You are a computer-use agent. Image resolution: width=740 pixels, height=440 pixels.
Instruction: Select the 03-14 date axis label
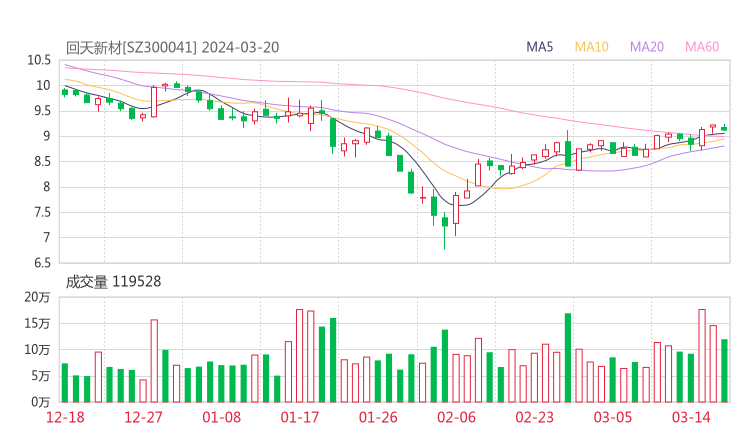point(691,417)
